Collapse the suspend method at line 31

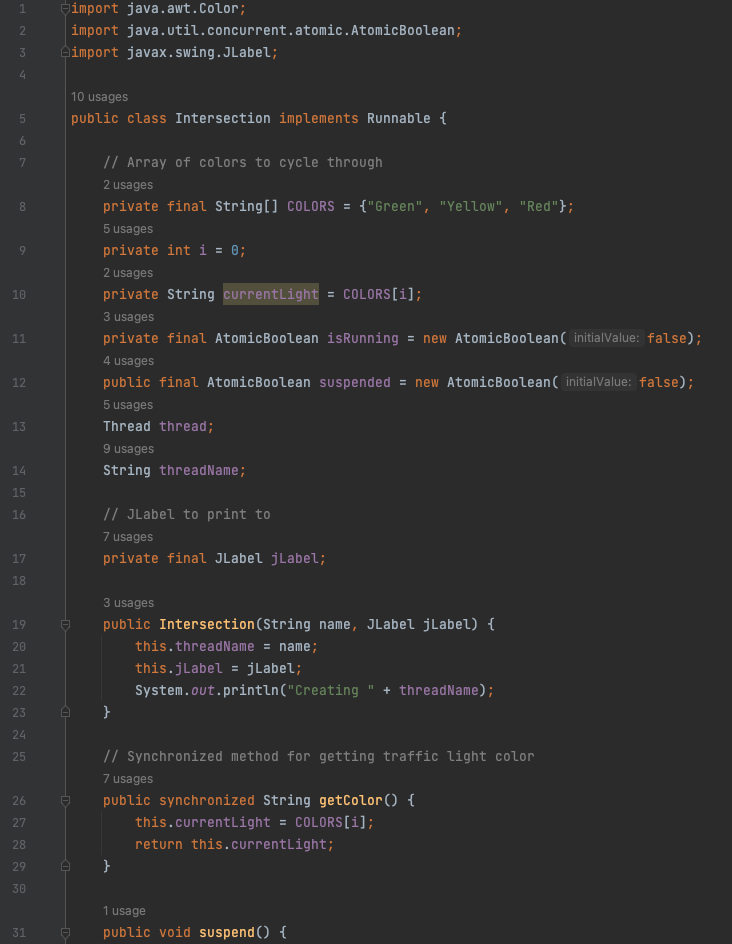[x=66, y=933]
